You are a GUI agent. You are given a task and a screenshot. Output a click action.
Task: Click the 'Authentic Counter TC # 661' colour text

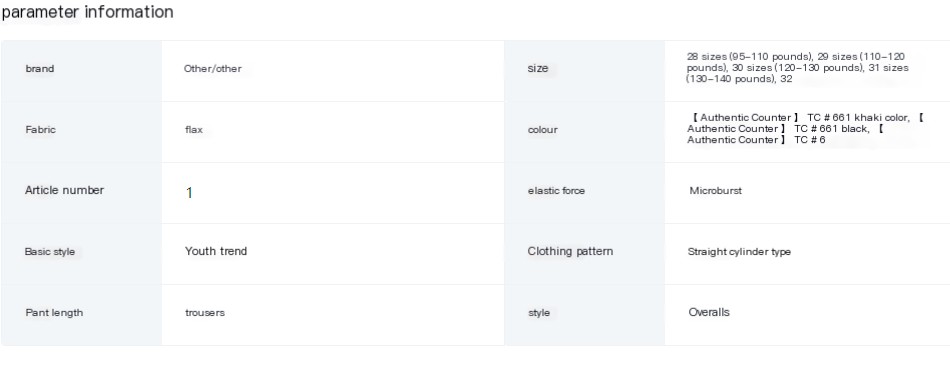pyautogui.click(x=805, y=128)
